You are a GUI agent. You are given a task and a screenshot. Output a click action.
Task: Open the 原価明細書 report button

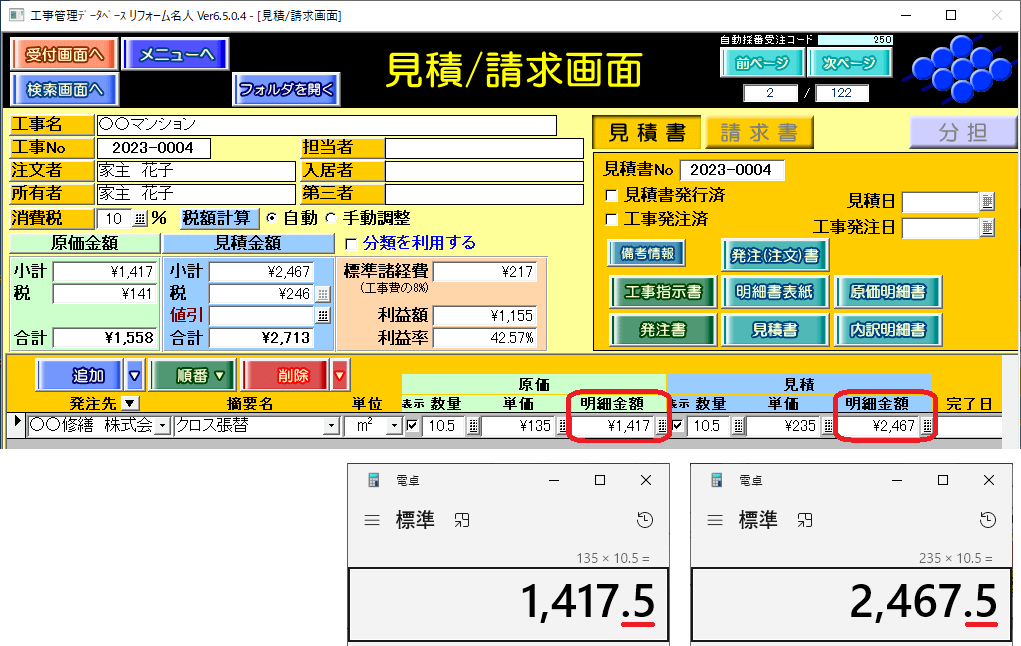(x=888, y=293)
